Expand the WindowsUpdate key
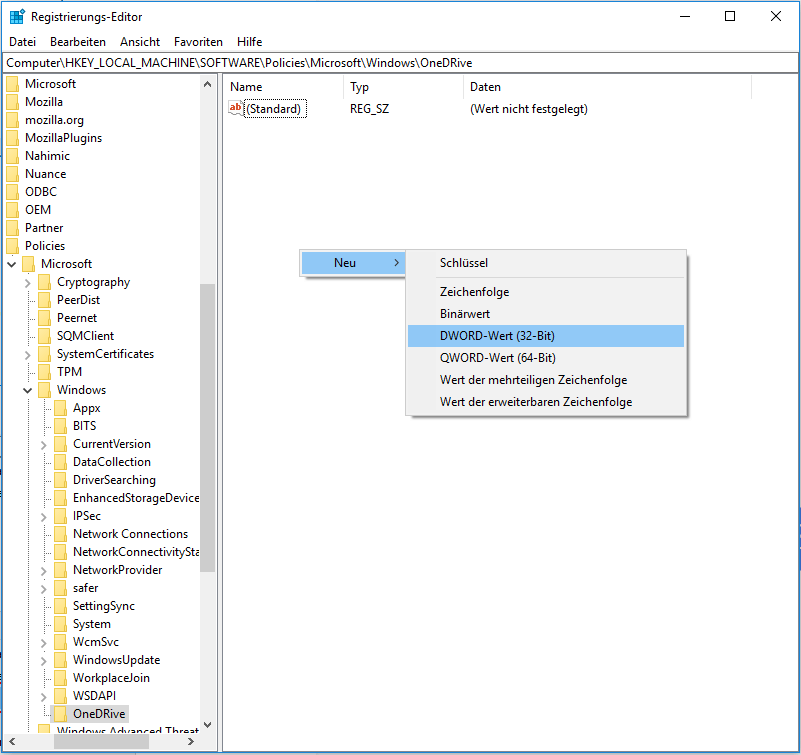801x755 pixels. click(43, 660)
